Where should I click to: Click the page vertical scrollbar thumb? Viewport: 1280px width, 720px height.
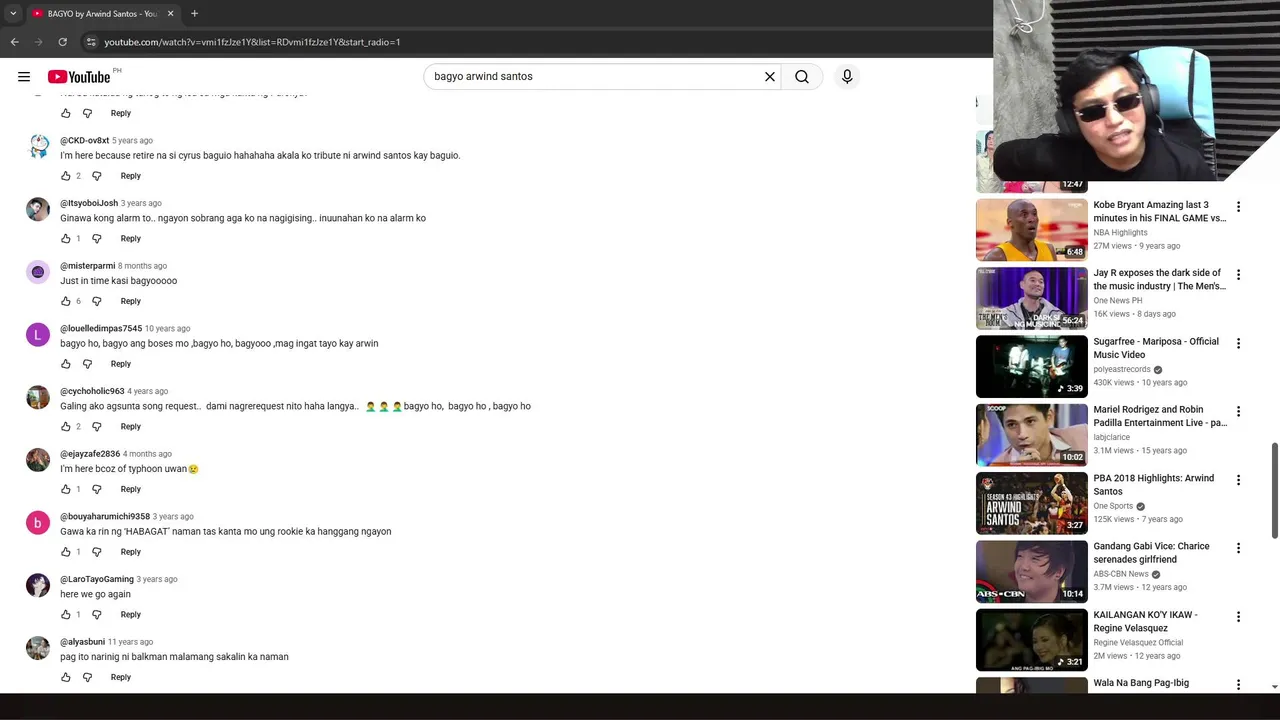pyautogui.click(x=1274, y=492)
